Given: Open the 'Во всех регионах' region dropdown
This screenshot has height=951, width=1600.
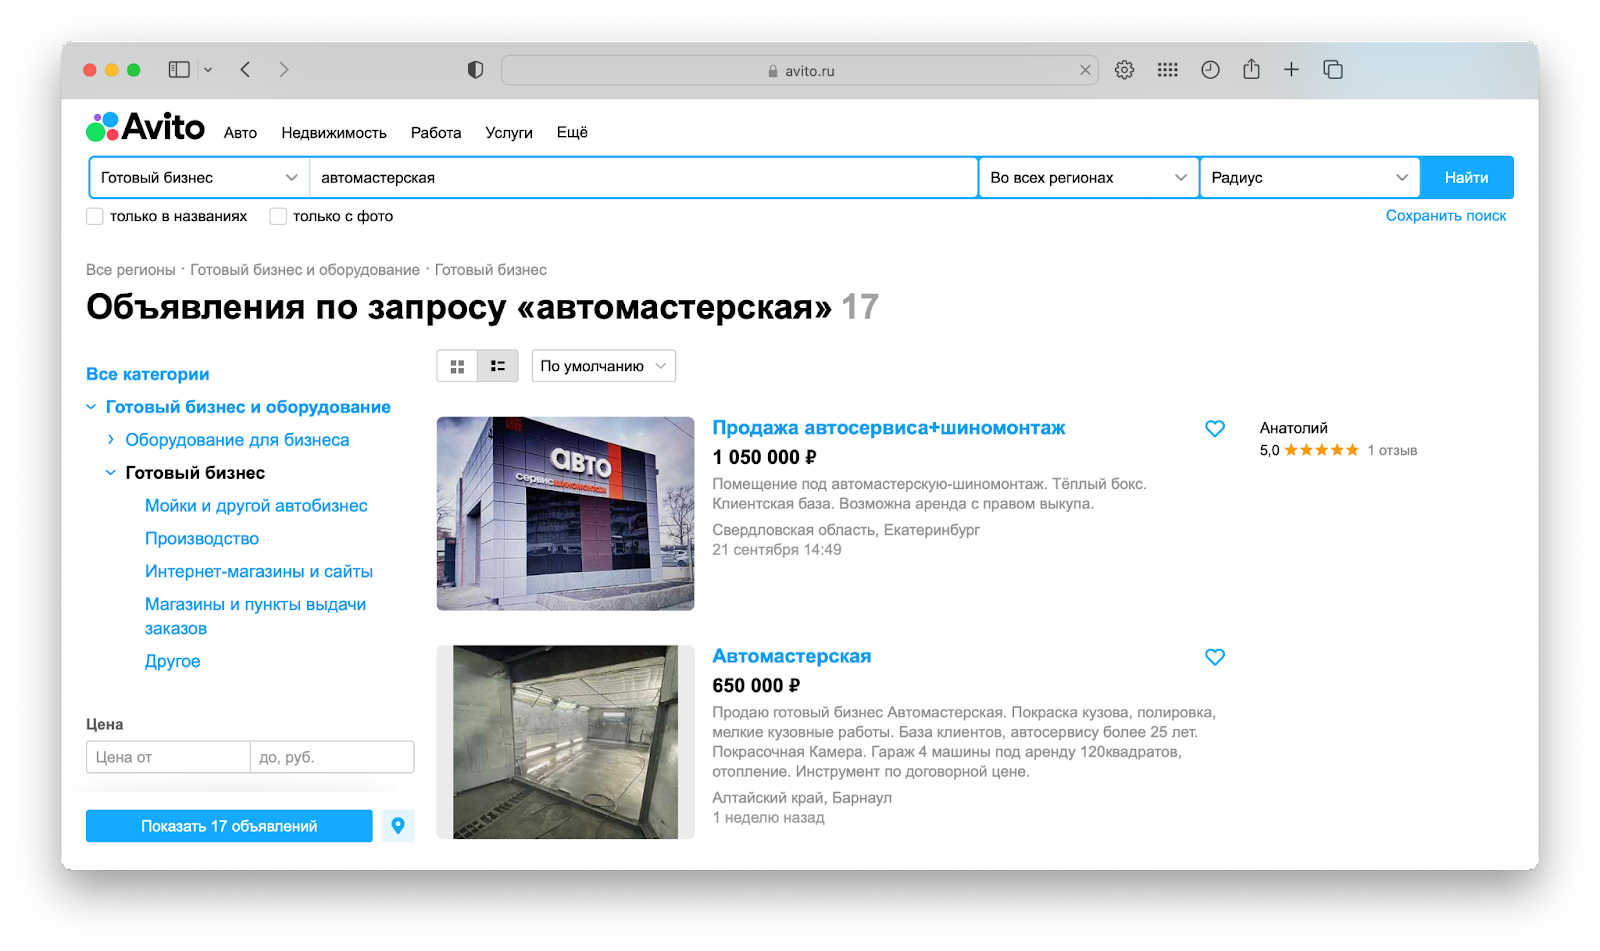Looking at the screenshot, I should click(x=1088, y=178).
